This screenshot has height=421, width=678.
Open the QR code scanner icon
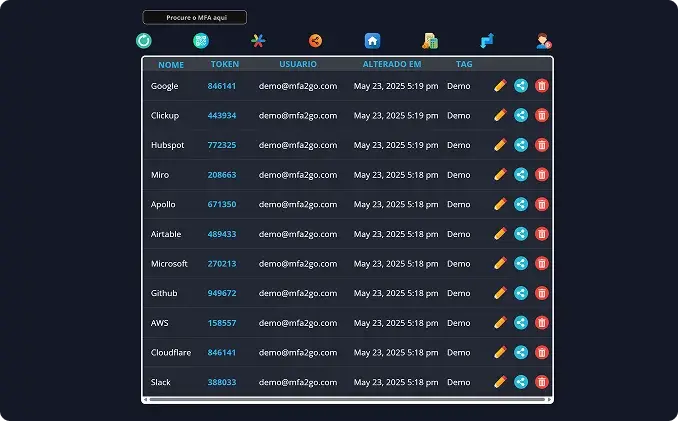[201, 41]
